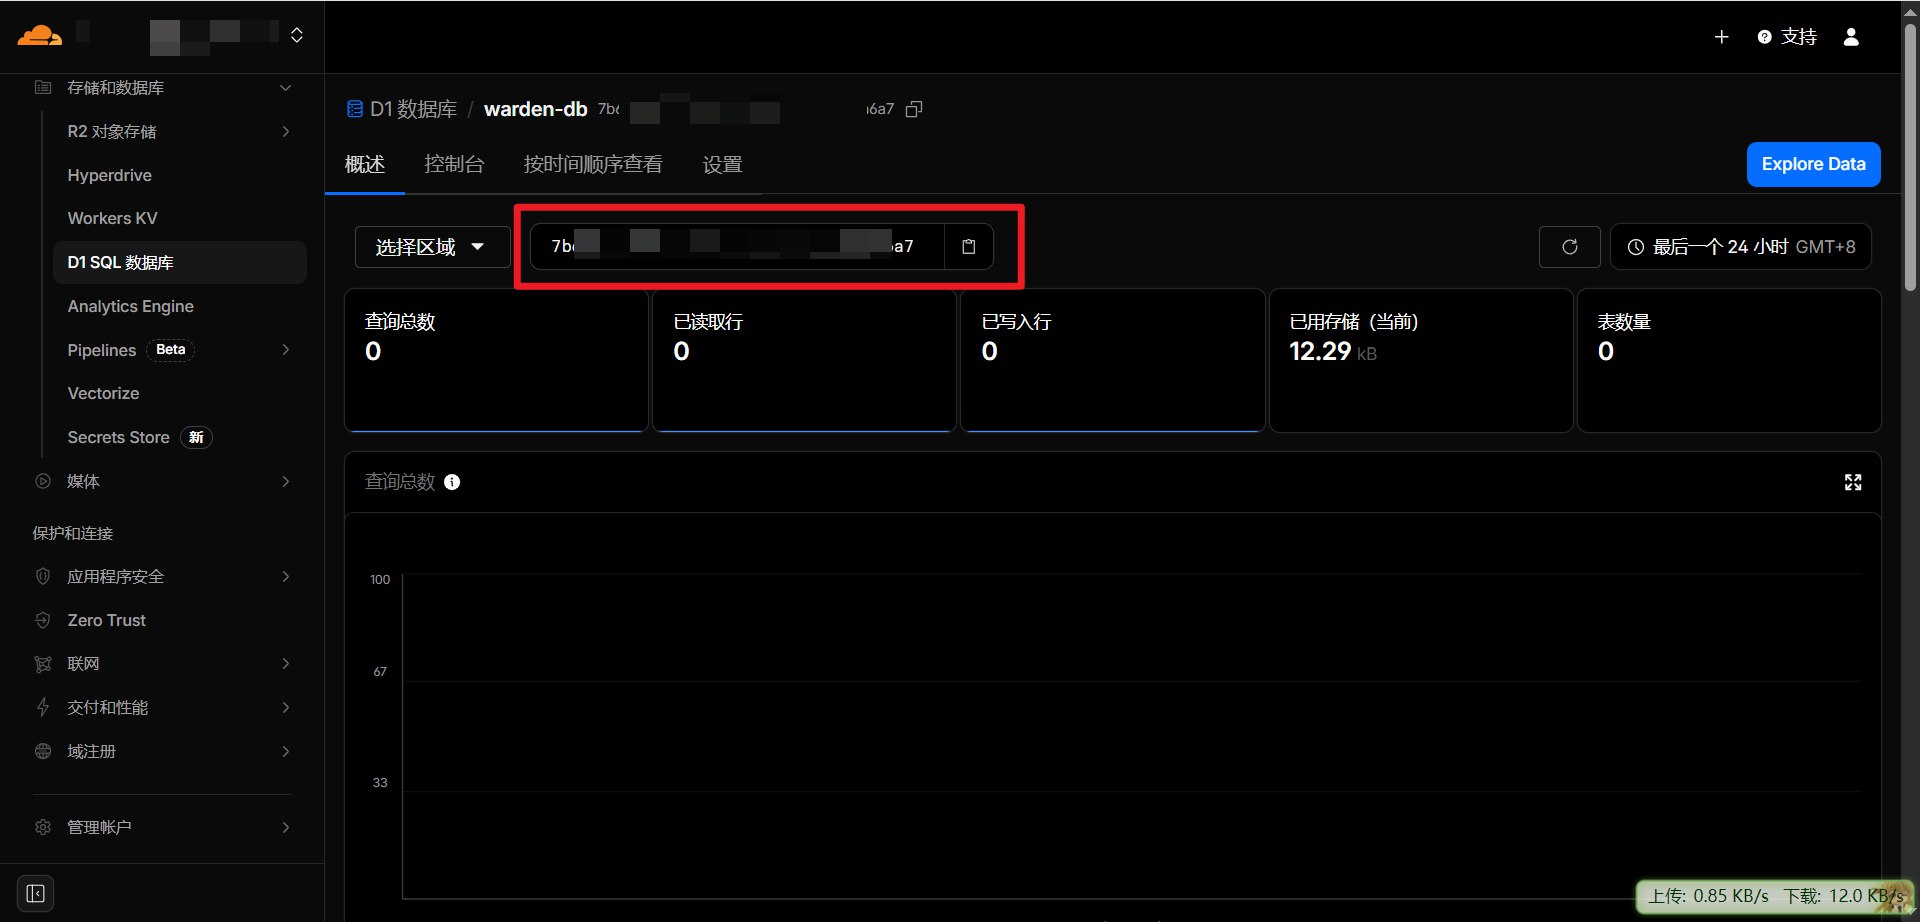Open the 选择区域 dropdown
1920x922 pixels.
(x=432, y=247)
